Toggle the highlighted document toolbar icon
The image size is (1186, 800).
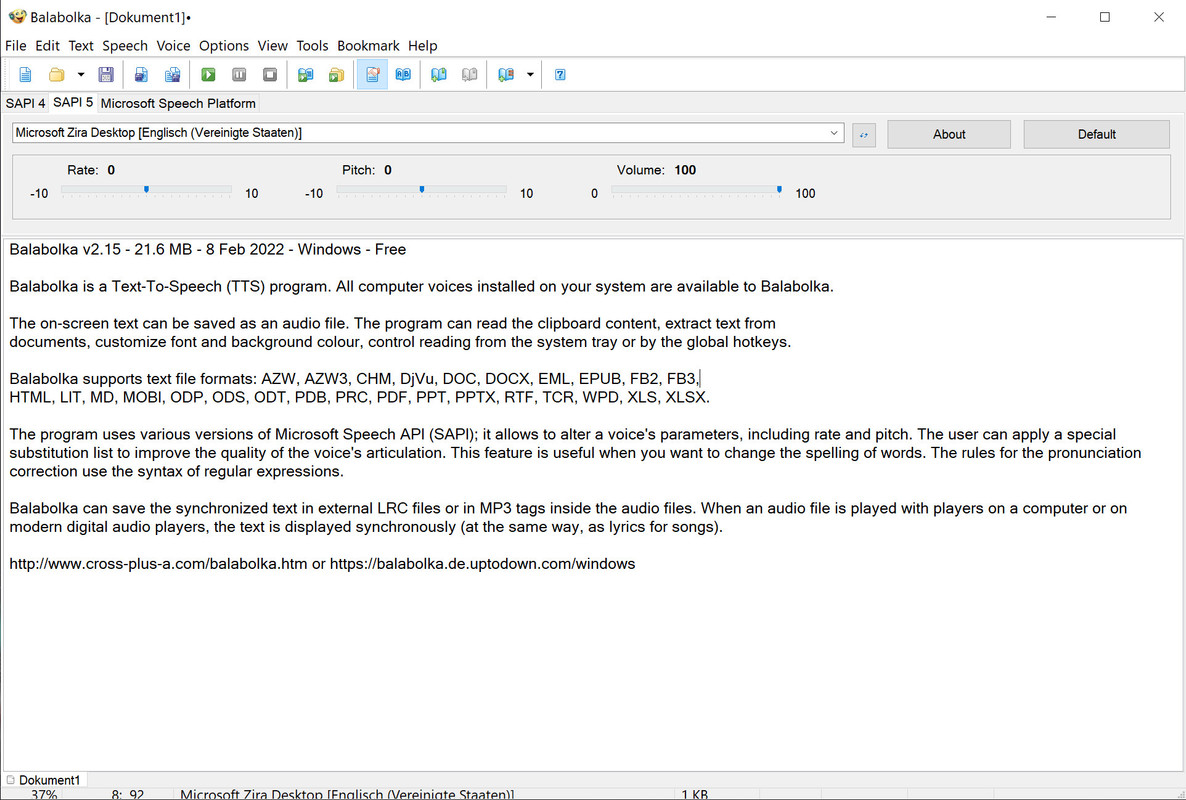[x=372, y=74]
